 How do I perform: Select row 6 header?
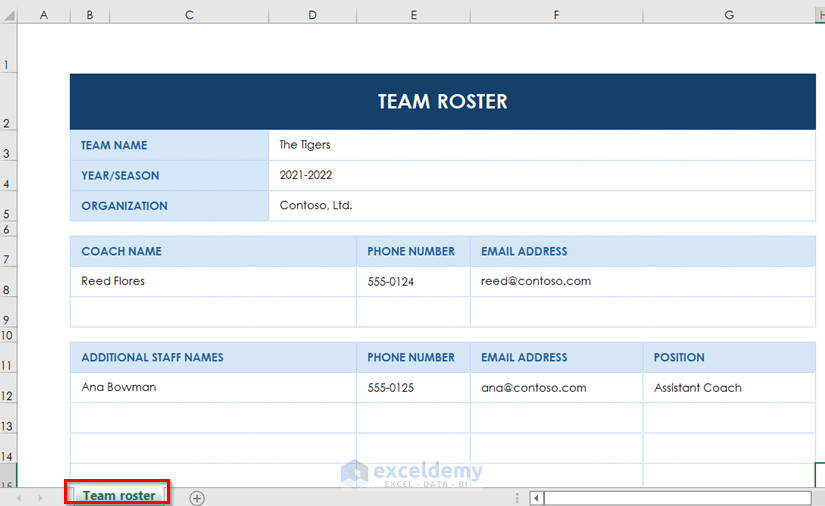8,229
